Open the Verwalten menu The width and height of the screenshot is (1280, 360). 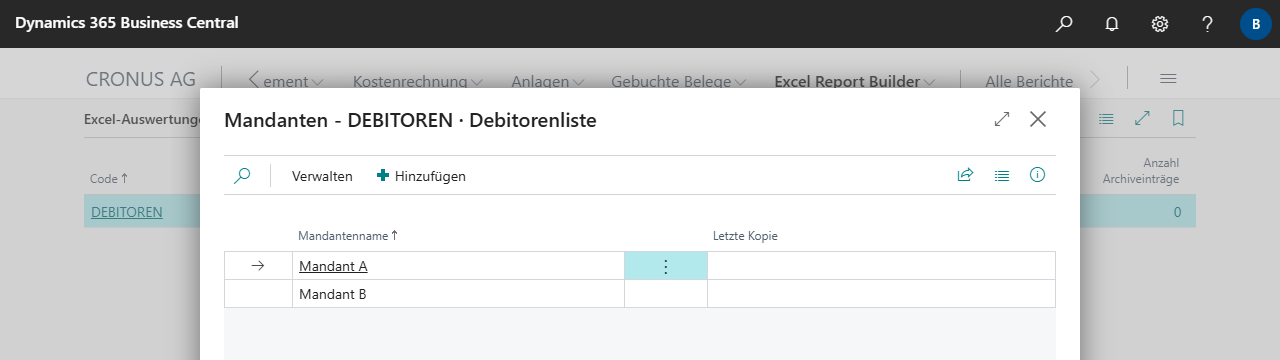tap(322, 176)
